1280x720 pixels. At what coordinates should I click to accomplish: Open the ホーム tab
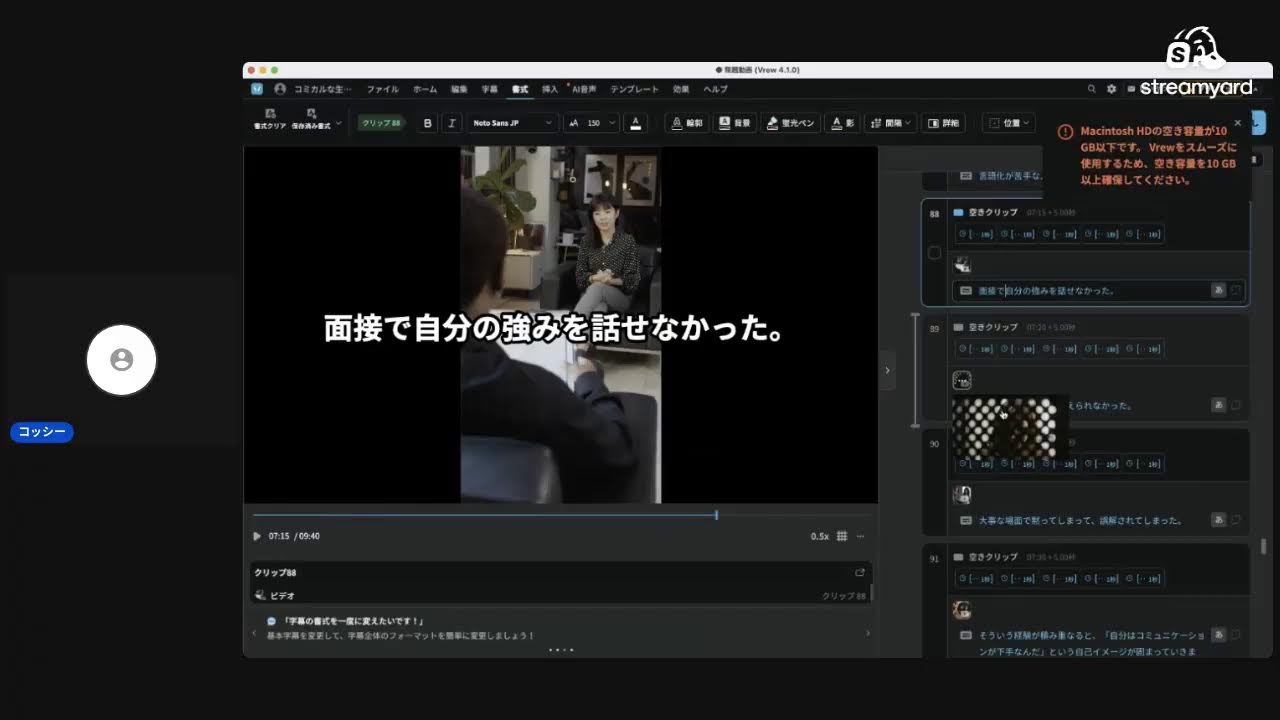tap(425, 89)
